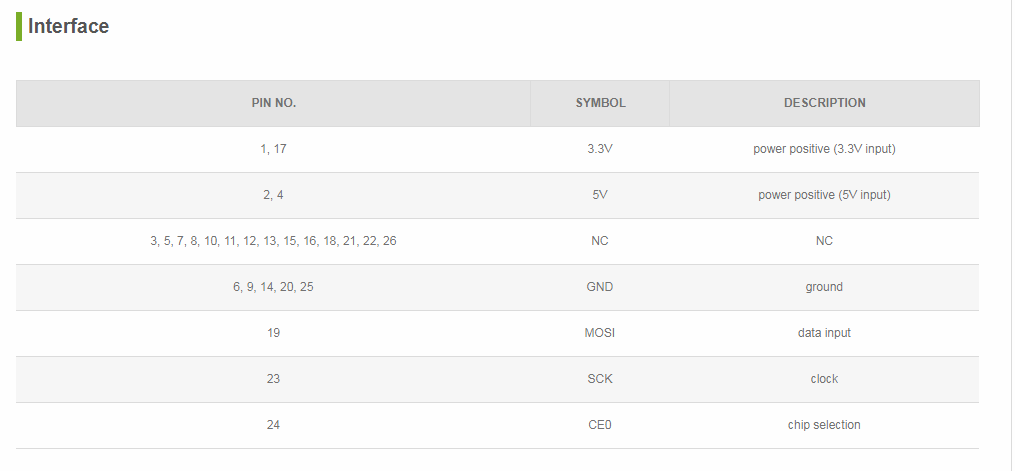The width and height of the screenshot is (1015, 471).
Task: Click the PIN NO. column header
Action: point(273,103)
